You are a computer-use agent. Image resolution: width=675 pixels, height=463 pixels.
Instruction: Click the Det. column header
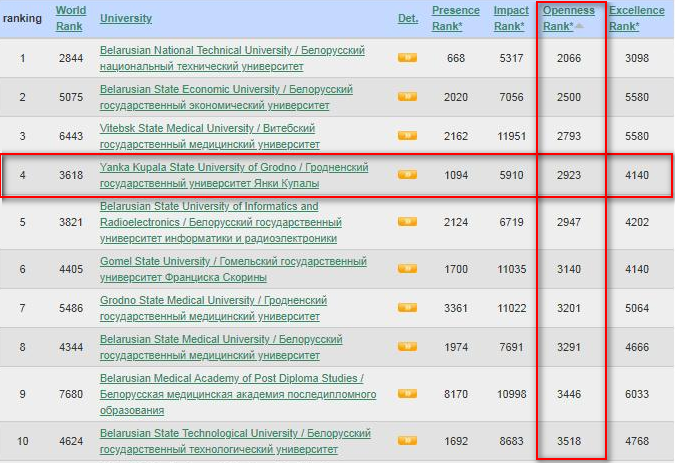(408, 18)
